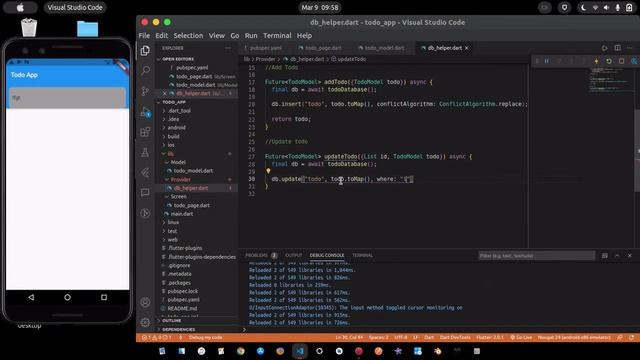Image resolution: width=640 pixels, height=360 pixels.
Task: Click the notifications bell in status bar
Action: pos(631,338)
